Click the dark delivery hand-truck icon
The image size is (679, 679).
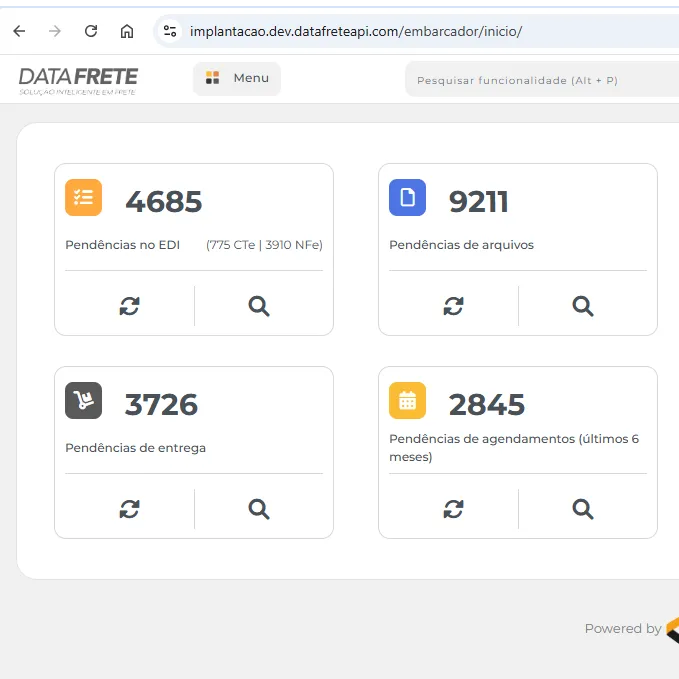click(x=84, y=401)
